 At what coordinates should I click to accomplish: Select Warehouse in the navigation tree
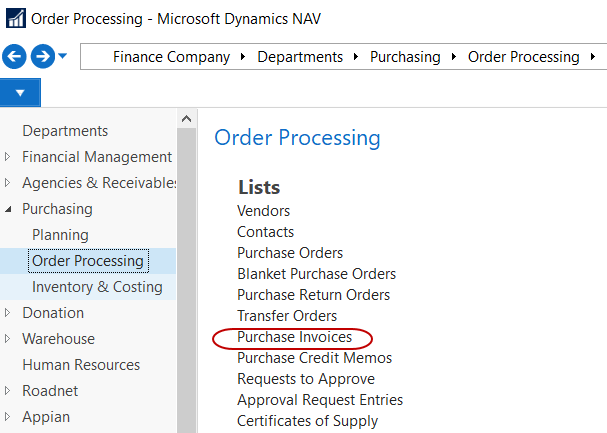click(x=58, y=339)
